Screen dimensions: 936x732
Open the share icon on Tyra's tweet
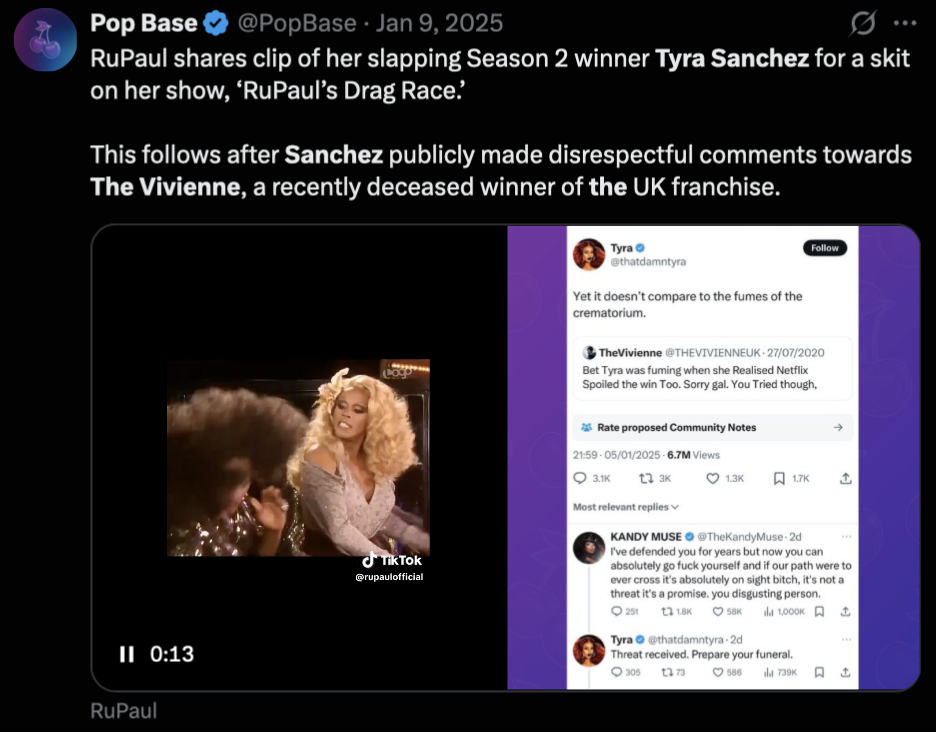[x=845, y=478]
